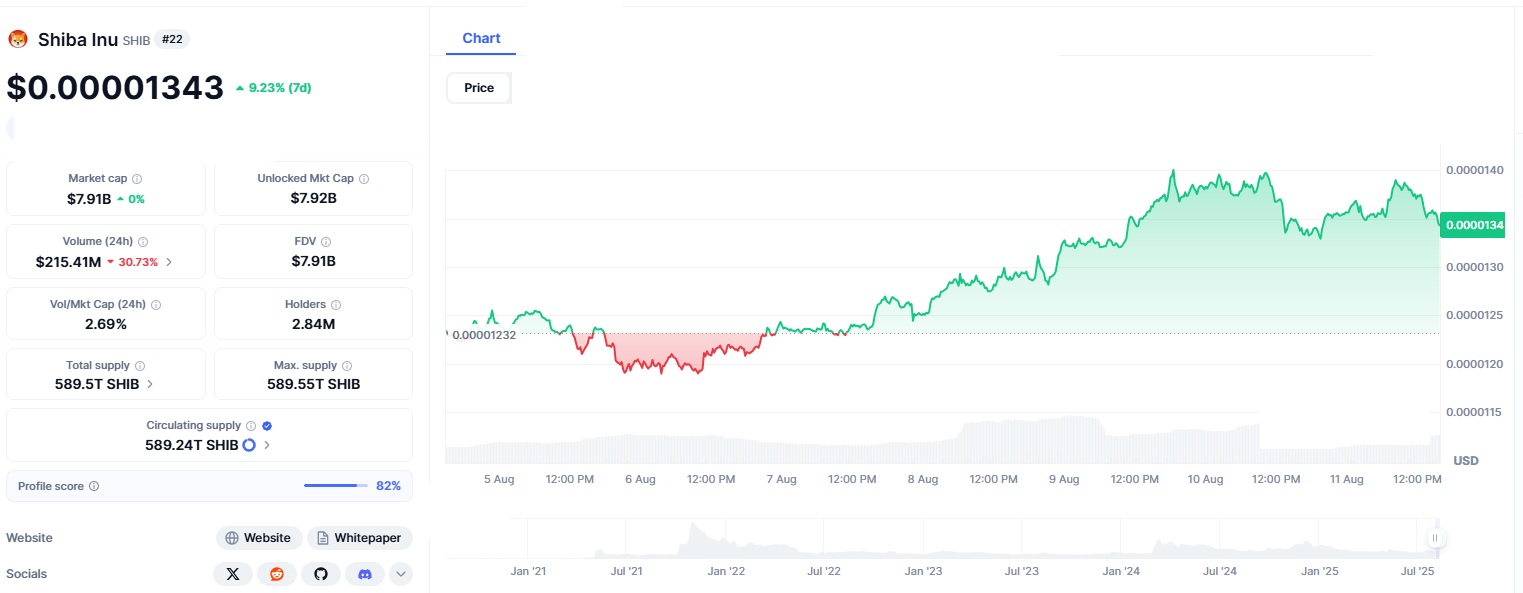This screenshot has width=1523, height=593.
Task: Select the Price chart button
Action: 479,88
